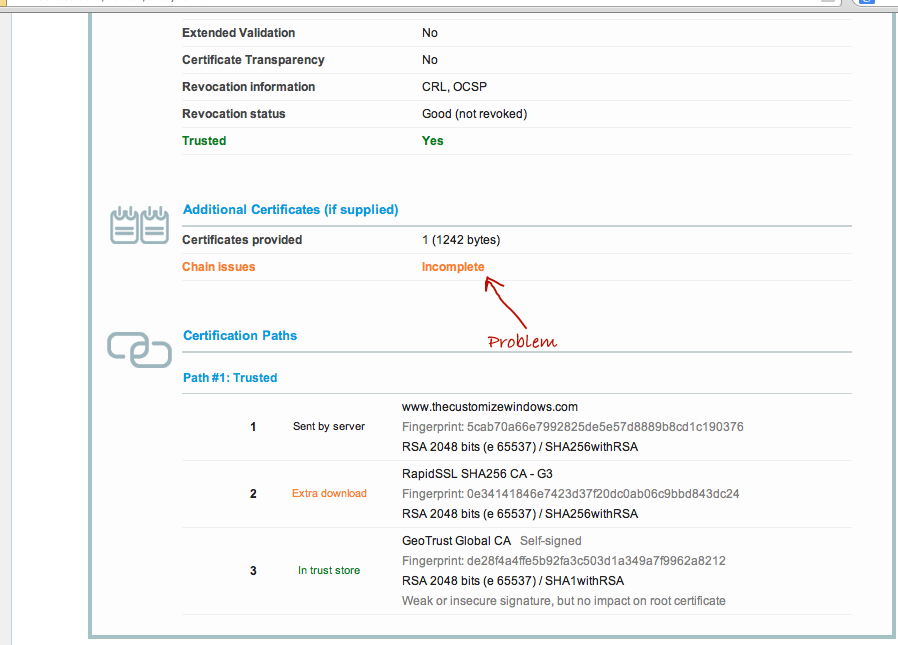Image resolution: width=898 pixels, height=645 pixels.
Task: Click the 'Chain issues' orange label
Action: pos(218,267)
